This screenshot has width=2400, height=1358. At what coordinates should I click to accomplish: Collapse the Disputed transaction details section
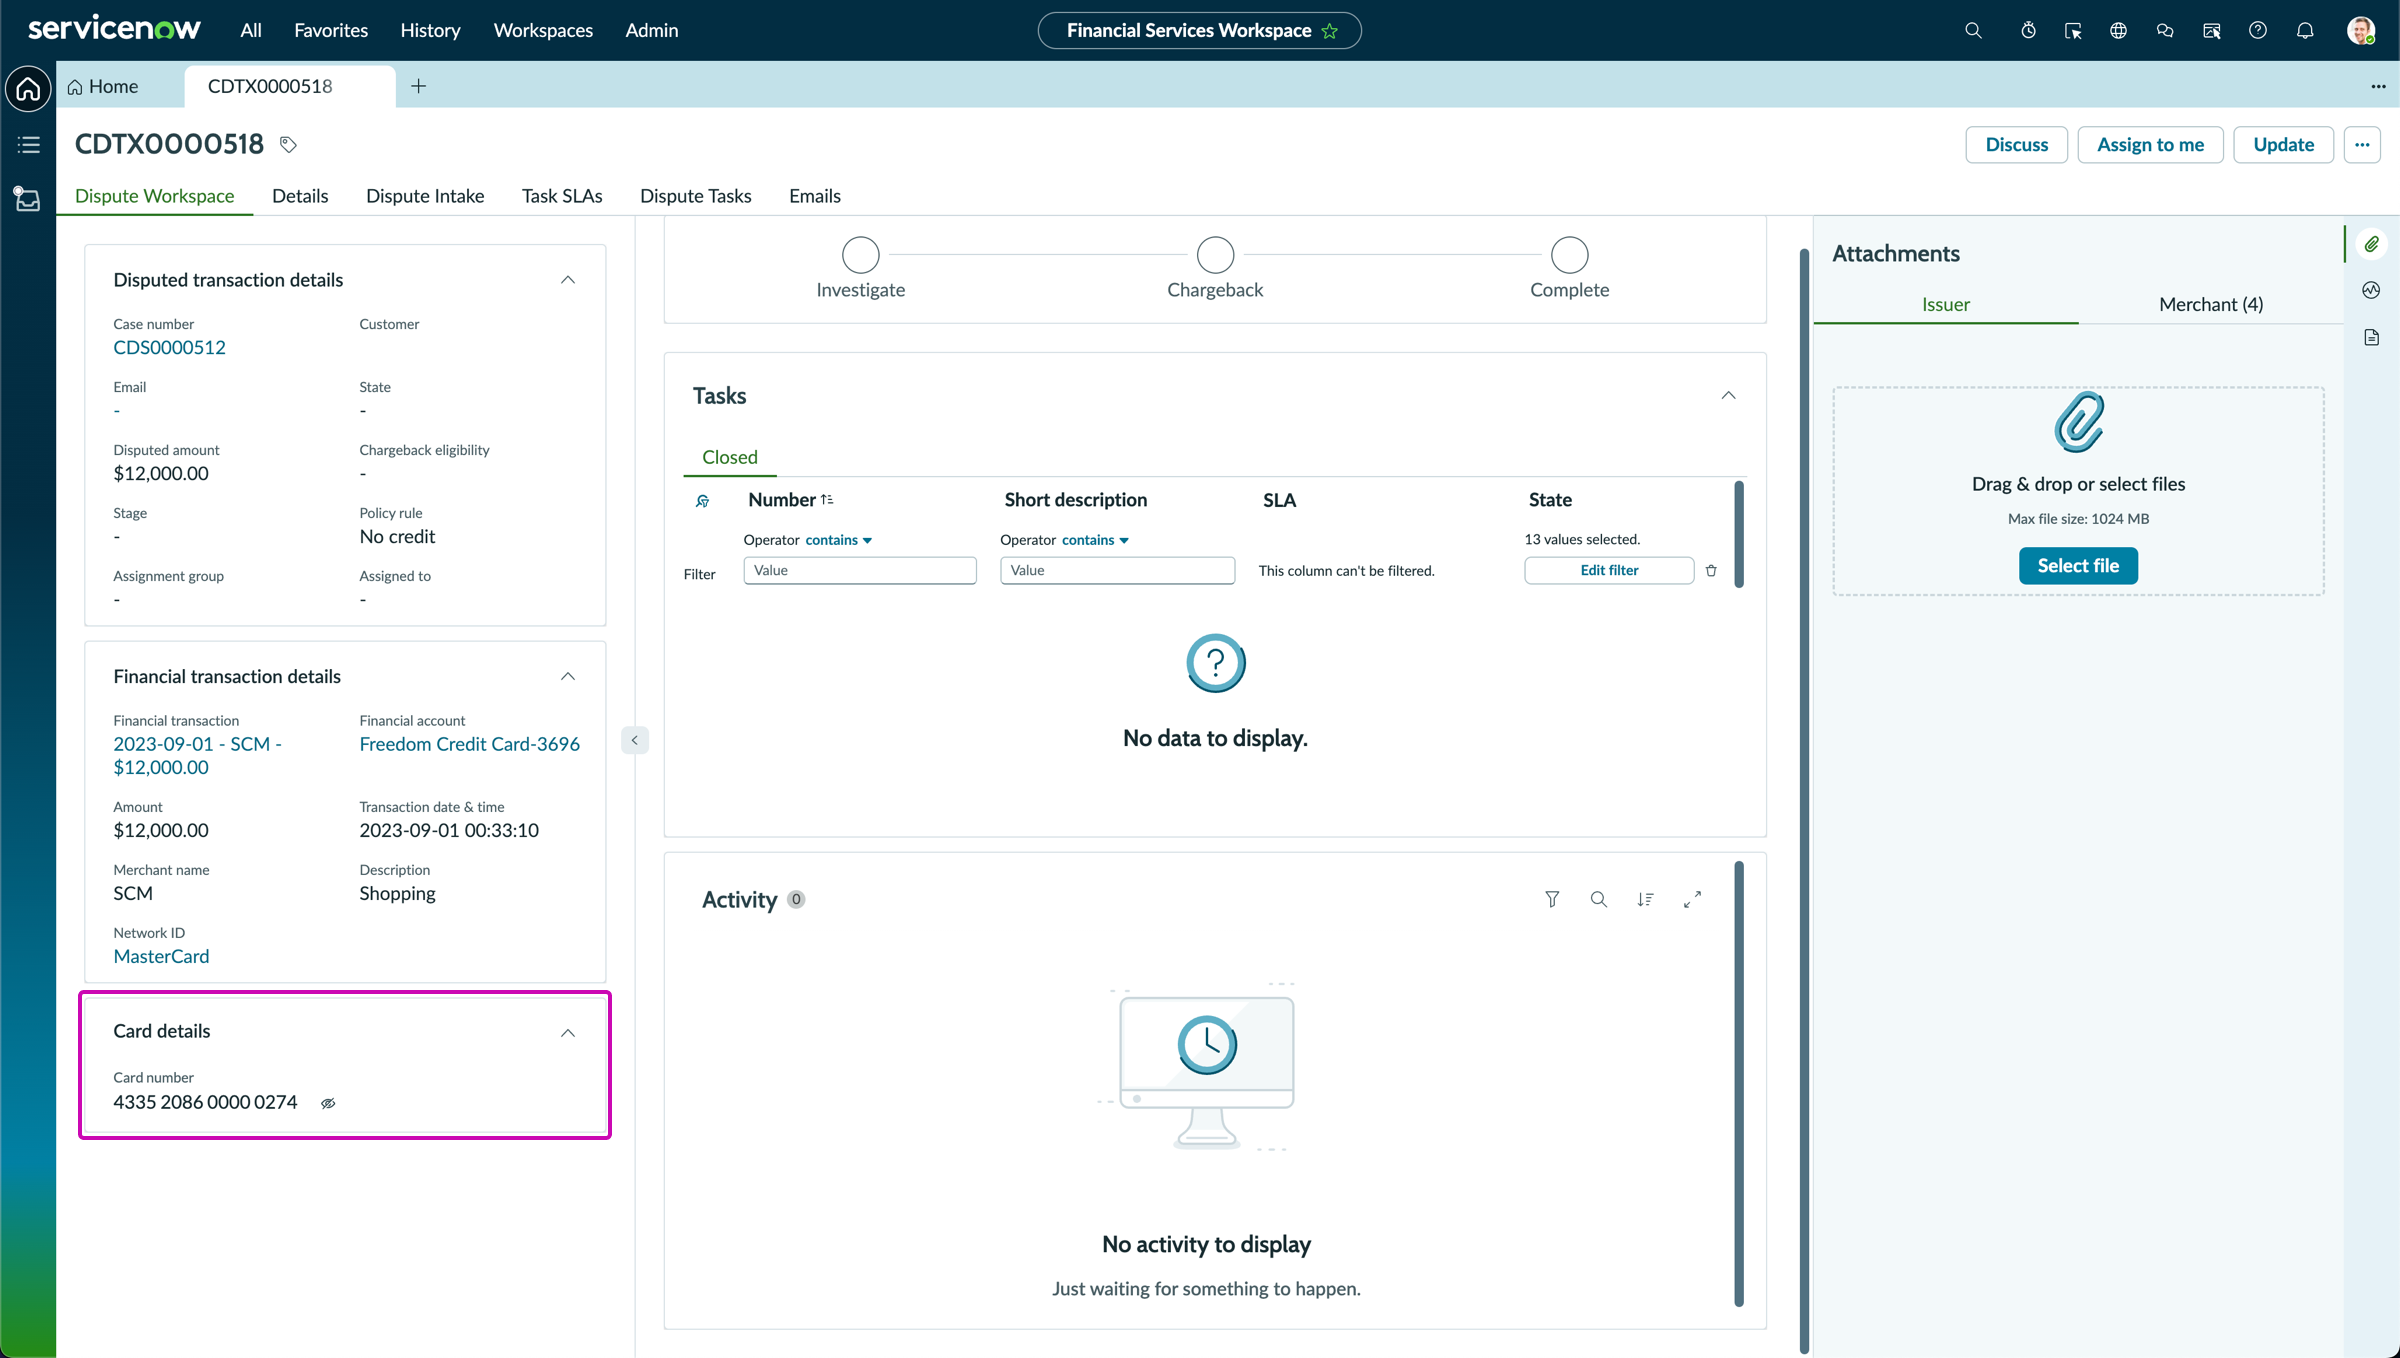click(568, 280)
